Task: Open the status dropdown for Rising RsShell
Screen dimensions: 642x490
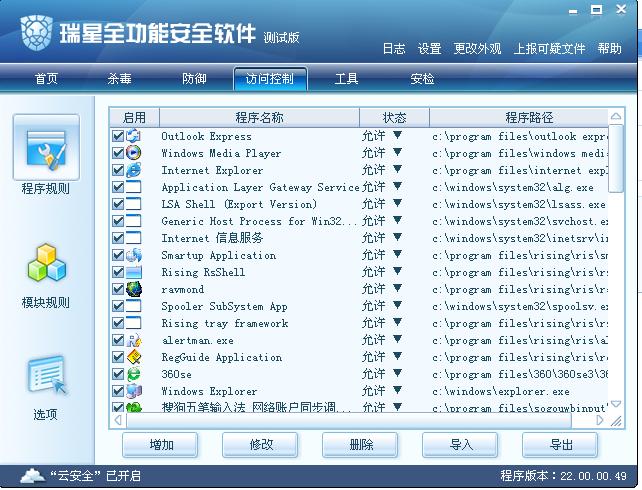Action: click(397, 271)
